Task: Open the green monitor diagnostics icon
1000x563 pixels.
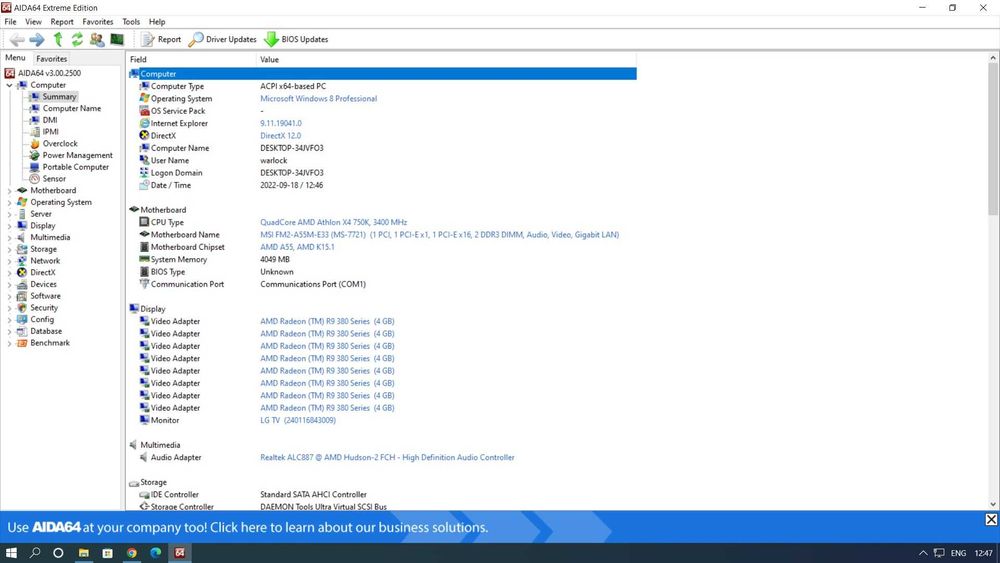Action: [x=117, y=40]
